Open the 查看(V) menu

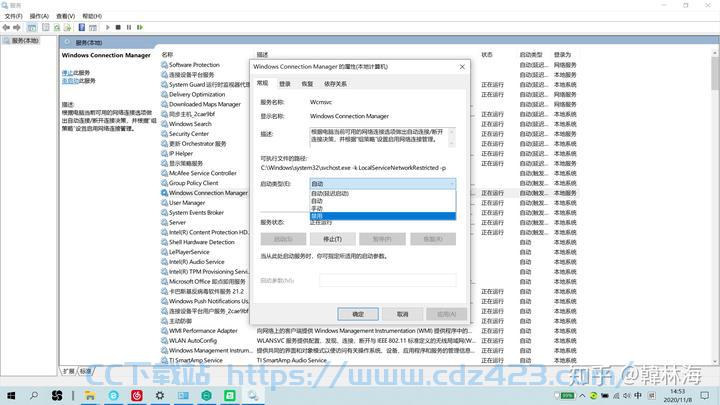pos(66,16)
